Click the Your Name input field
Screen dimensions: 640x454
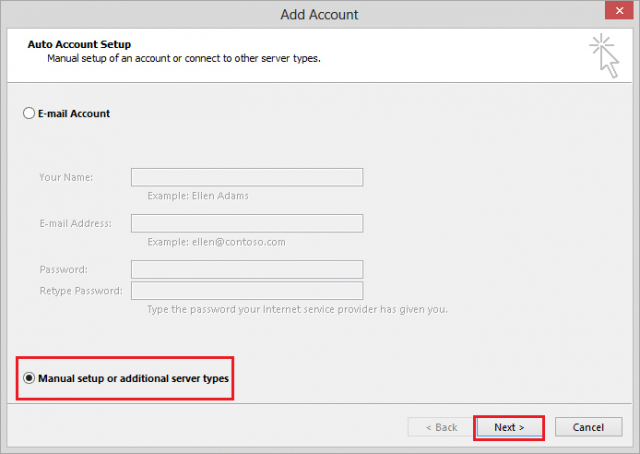(x=247, y=177)
